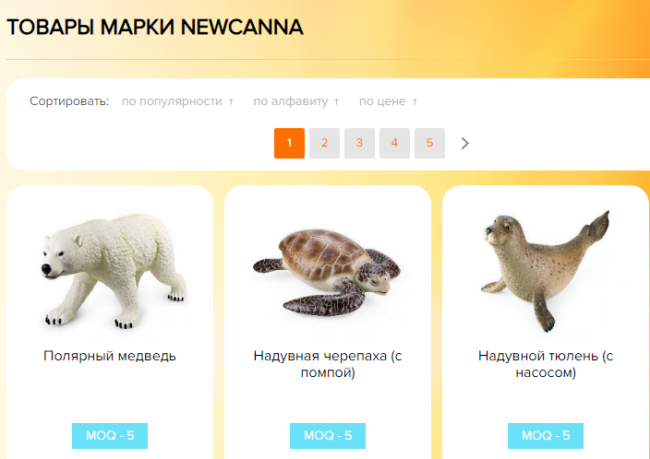Select pagination page 1
650x459 pixels.
289,143
